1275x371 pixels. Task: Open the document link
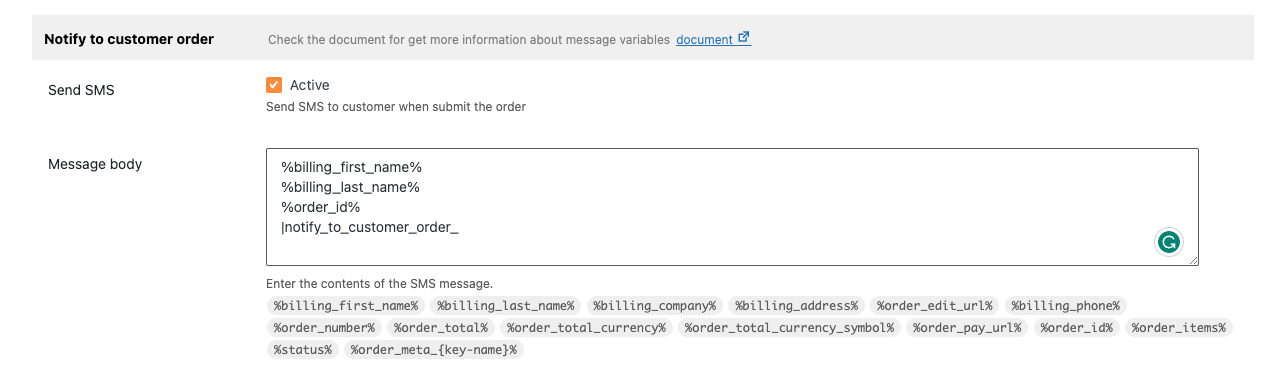(x=704, y=40)
